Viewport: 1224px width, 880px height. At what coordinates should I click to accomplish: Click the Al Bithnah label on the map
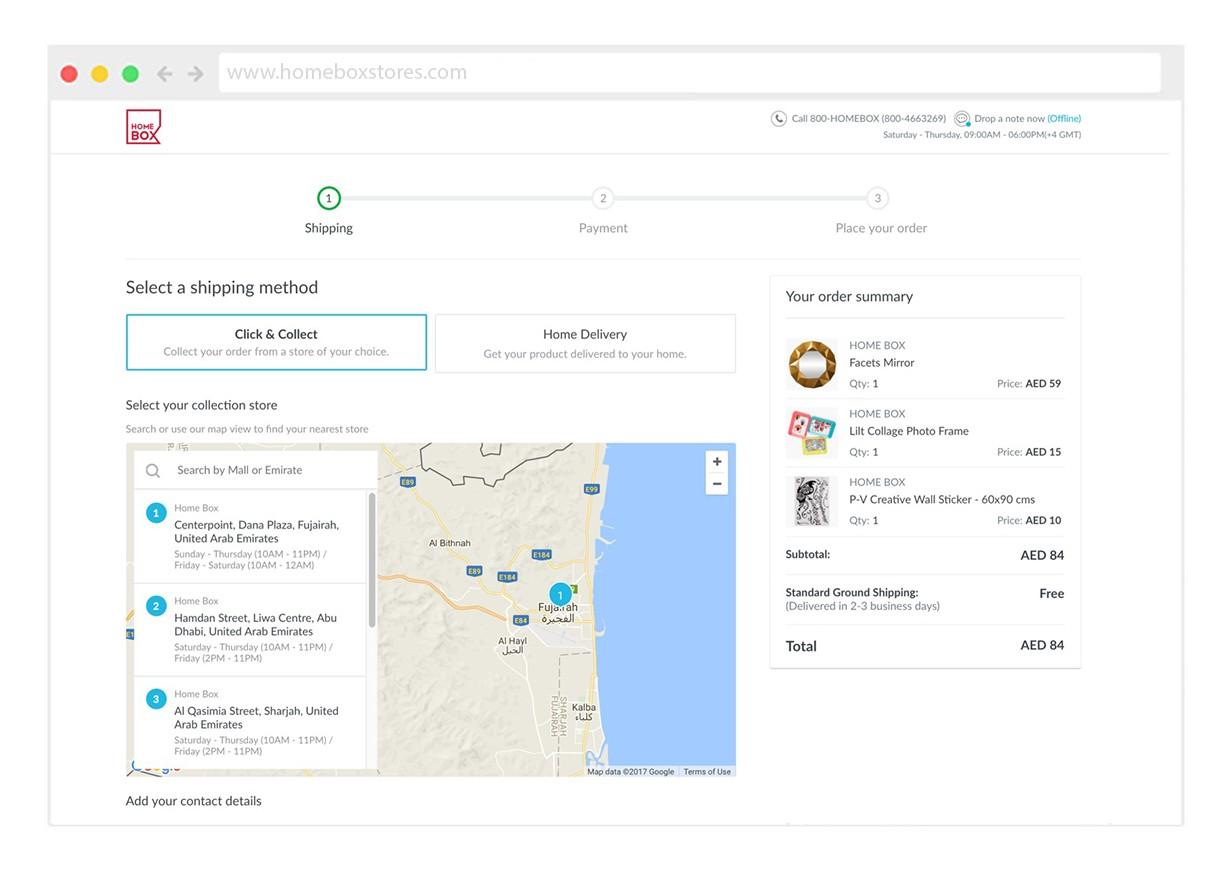pyautogui.click(x=449, y=543)
